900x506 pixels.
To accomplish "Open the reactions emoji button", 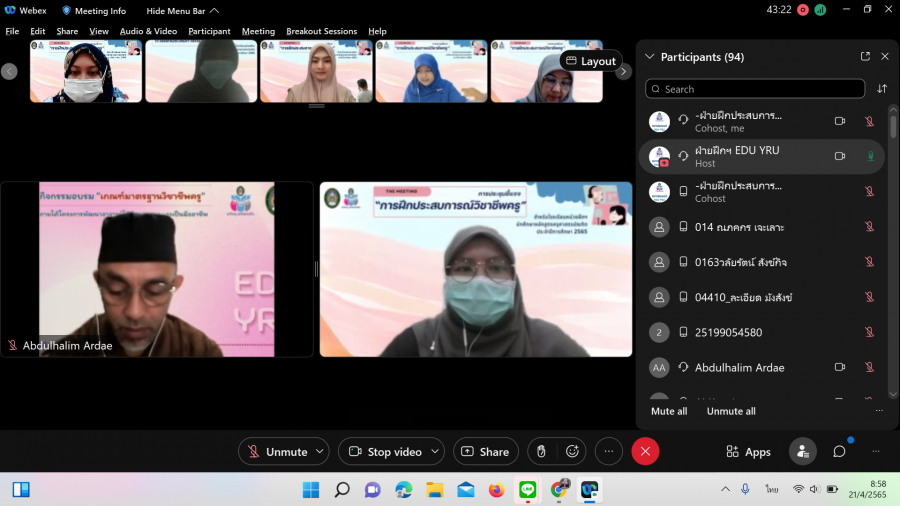I will [573, 452].
